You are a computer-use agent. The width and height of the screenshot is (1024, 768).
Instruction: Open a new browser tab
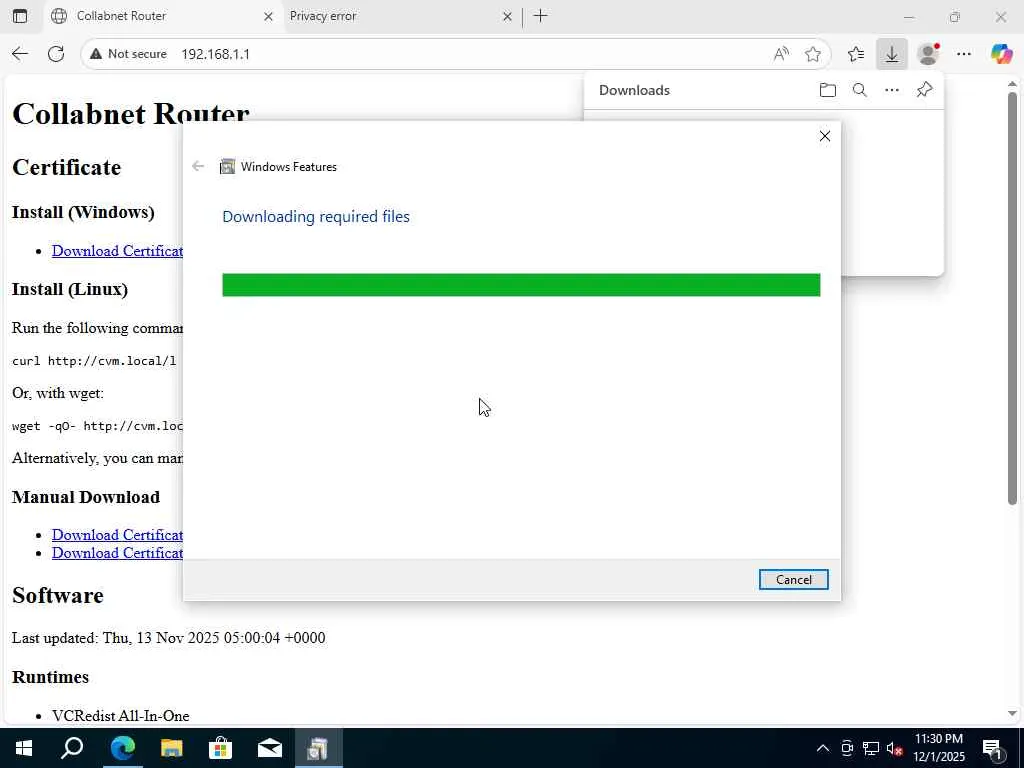[x=540, y=16]
